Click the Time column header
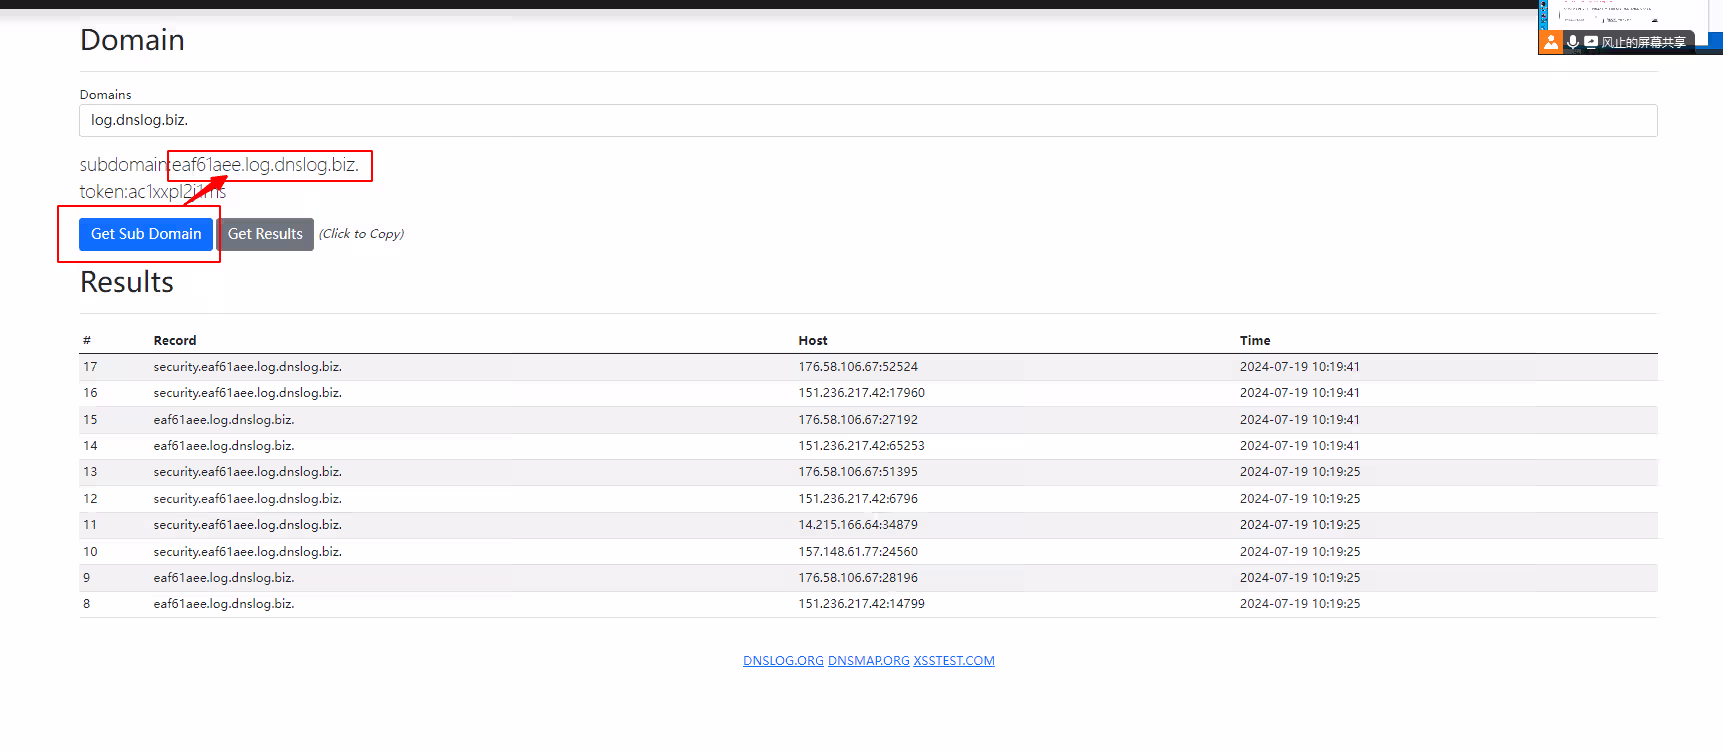The height and width of the screenshot is (753, 1723). (x=1254, y=341)
